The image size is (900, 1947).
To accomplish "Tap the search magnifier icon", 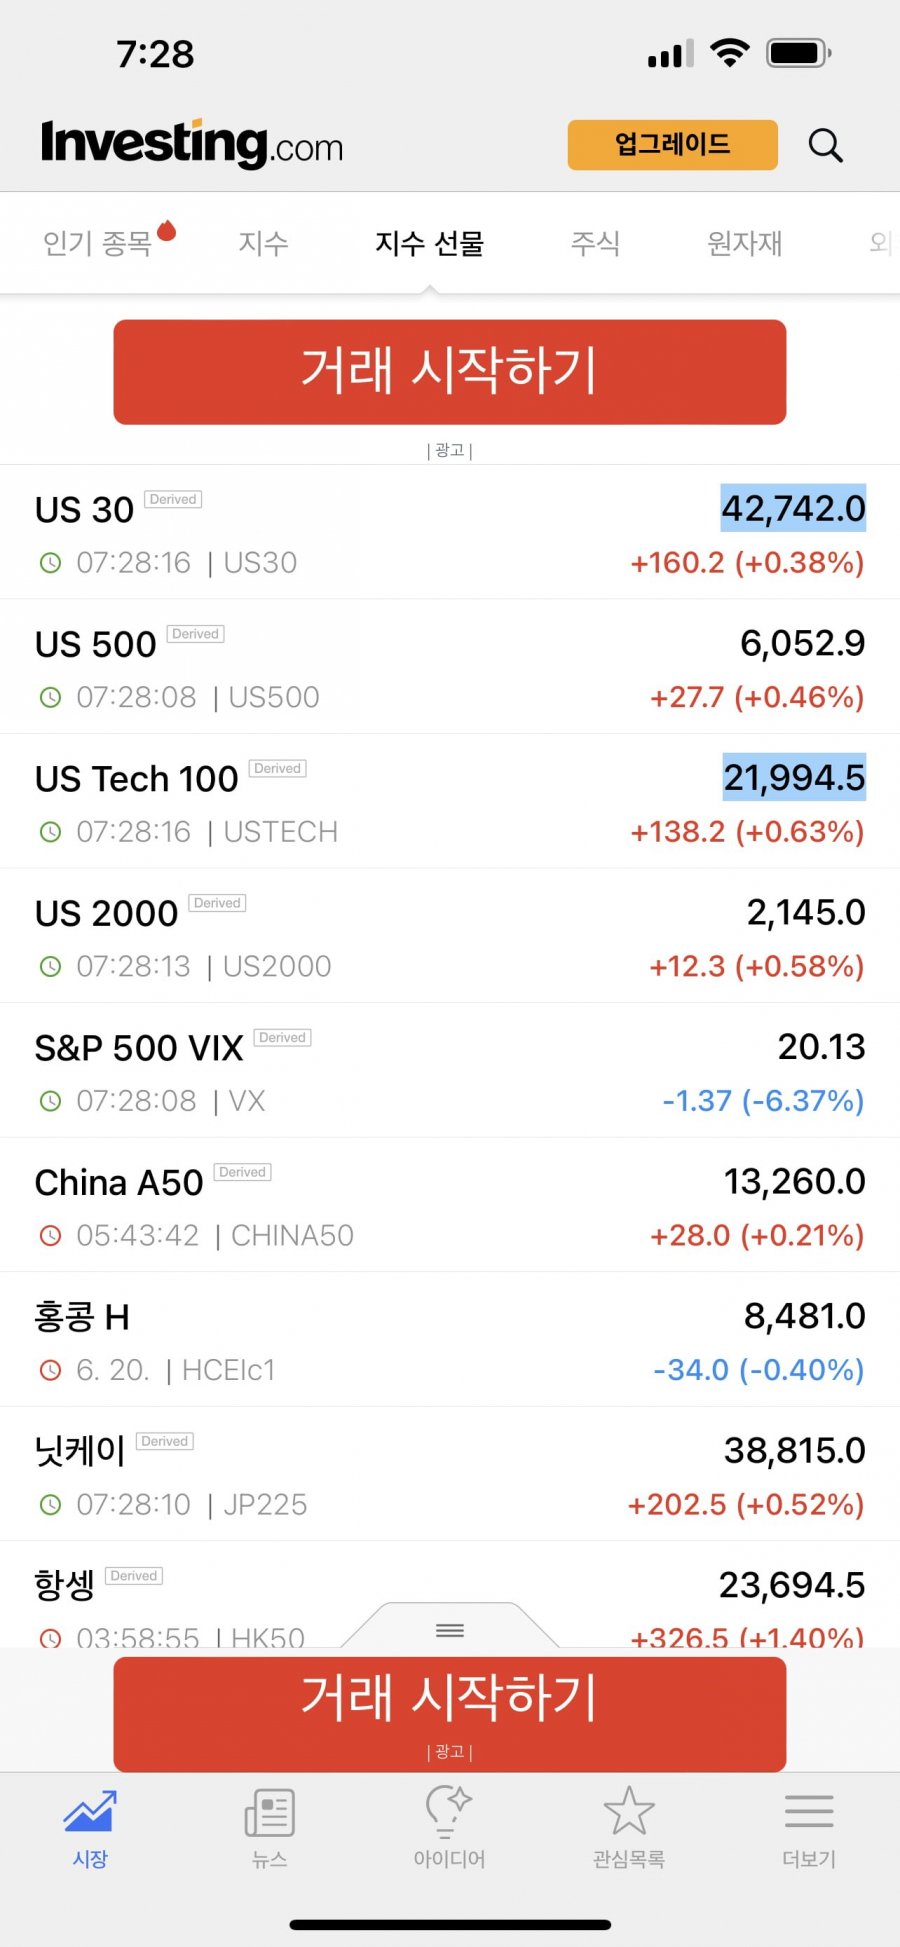I will (x=825, y=146).
